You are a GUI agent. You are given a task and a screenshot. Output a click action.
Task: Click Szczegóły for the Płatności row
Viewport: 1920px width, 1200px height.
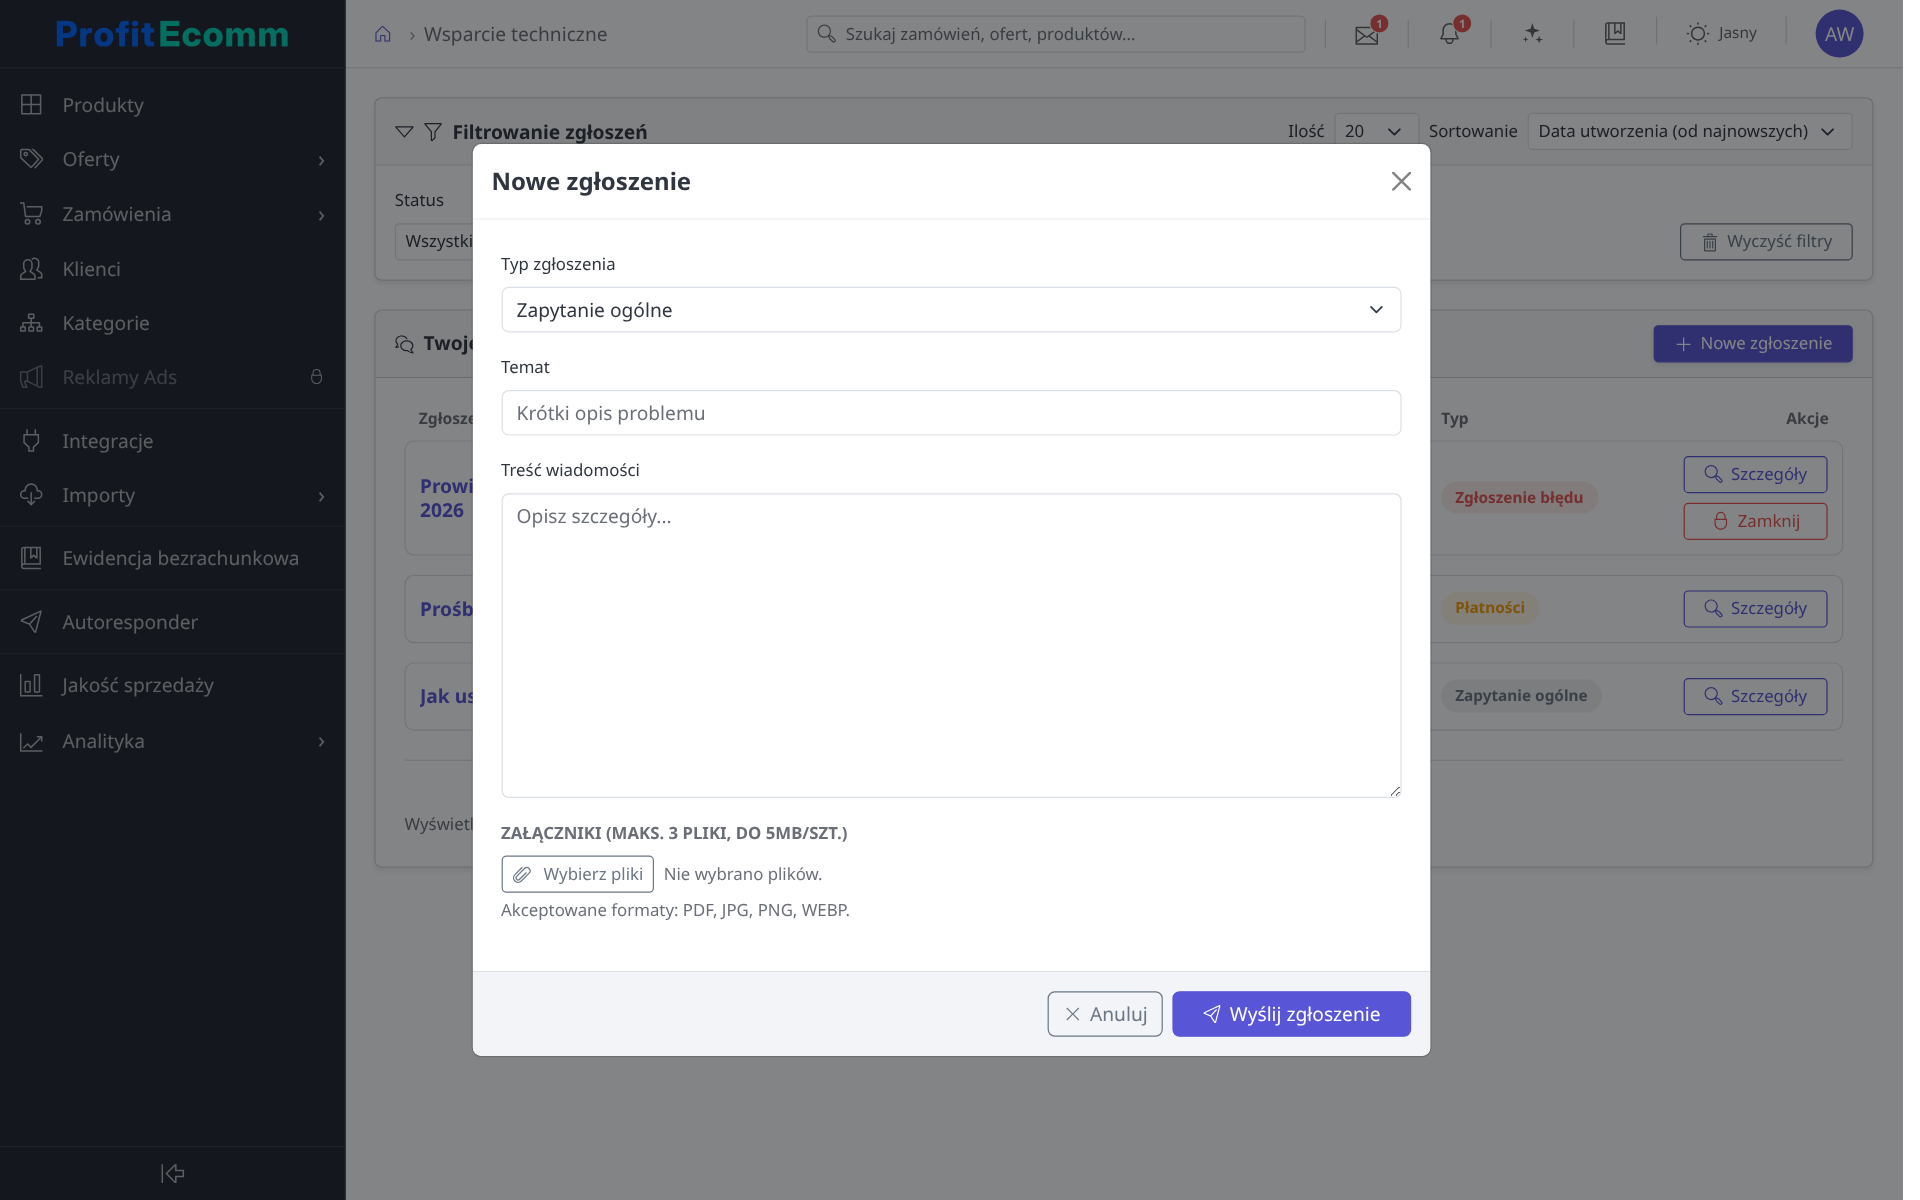[1755, 608]
